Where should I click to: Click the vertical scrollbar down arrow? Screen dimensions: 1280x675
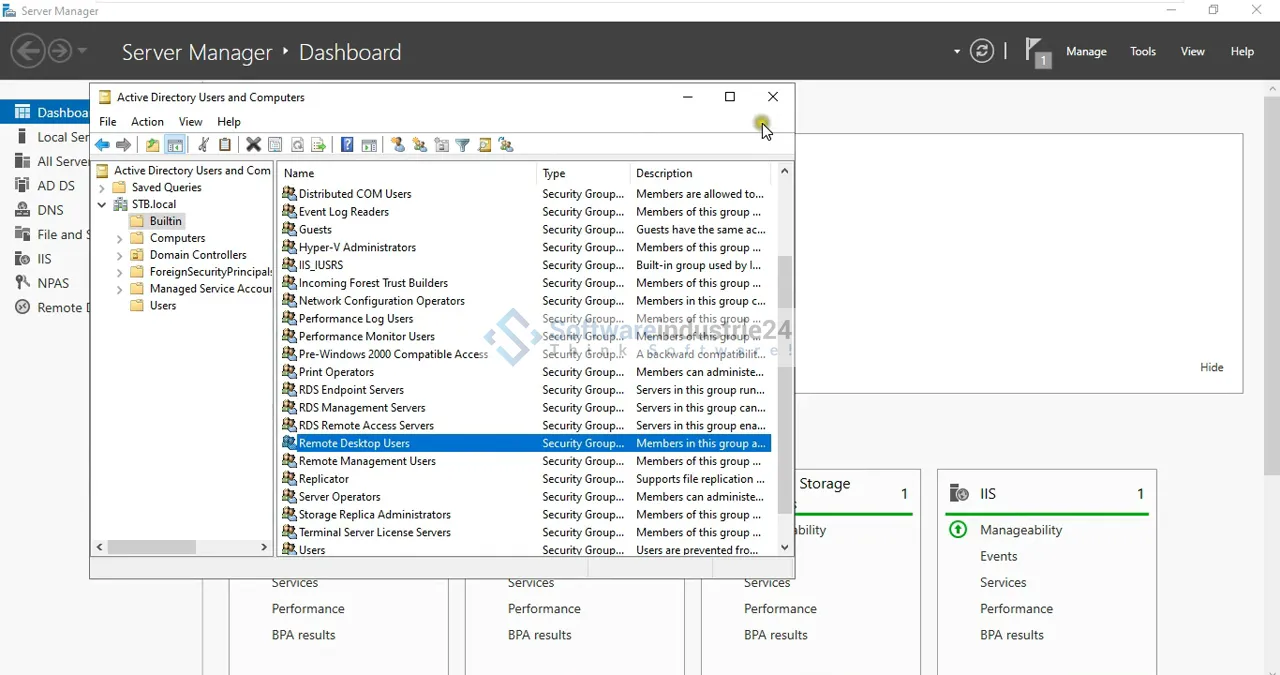784,547
